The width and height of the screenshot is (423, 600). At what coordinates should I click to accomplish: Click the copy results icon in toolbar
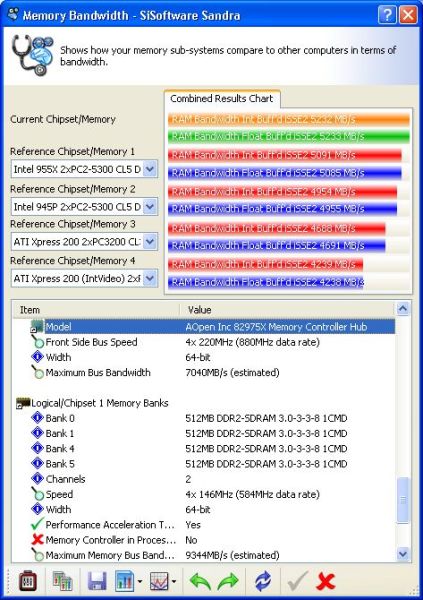[62, 581]
